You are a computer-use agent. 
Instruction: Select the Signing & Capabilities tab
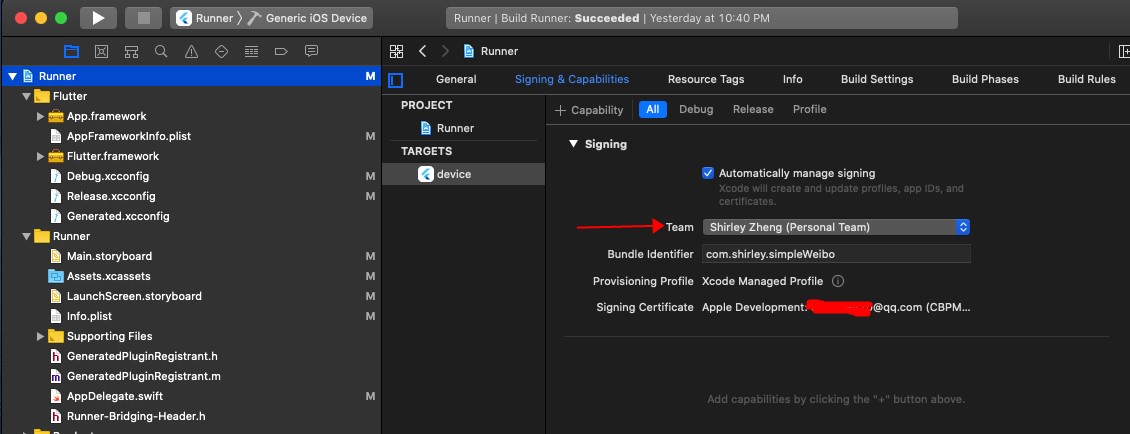pos(571,79)
